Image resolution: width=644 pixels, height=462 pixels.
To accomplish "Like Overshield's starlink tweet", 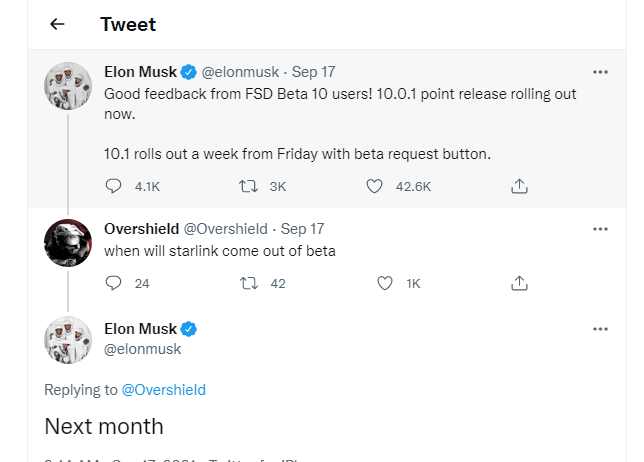I will click(385, 283).
